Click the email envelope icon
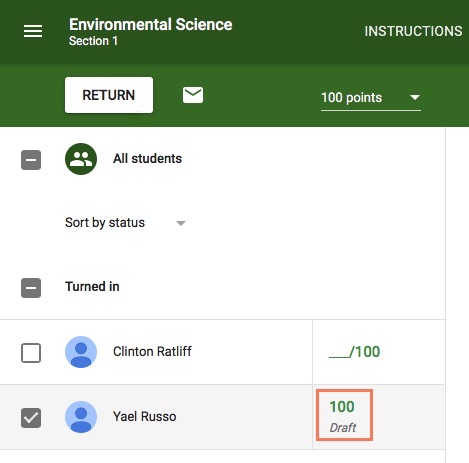This screenshot has width=469, height=463. [x=193, y=95]
